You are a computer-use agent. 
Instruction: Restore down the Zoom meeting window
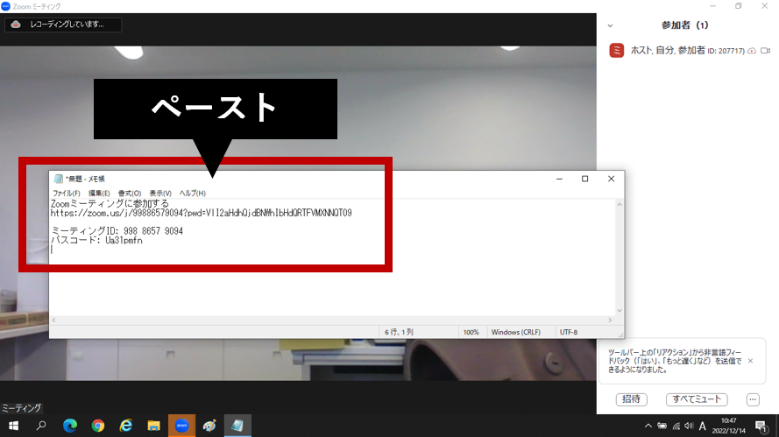coord(738,6)
